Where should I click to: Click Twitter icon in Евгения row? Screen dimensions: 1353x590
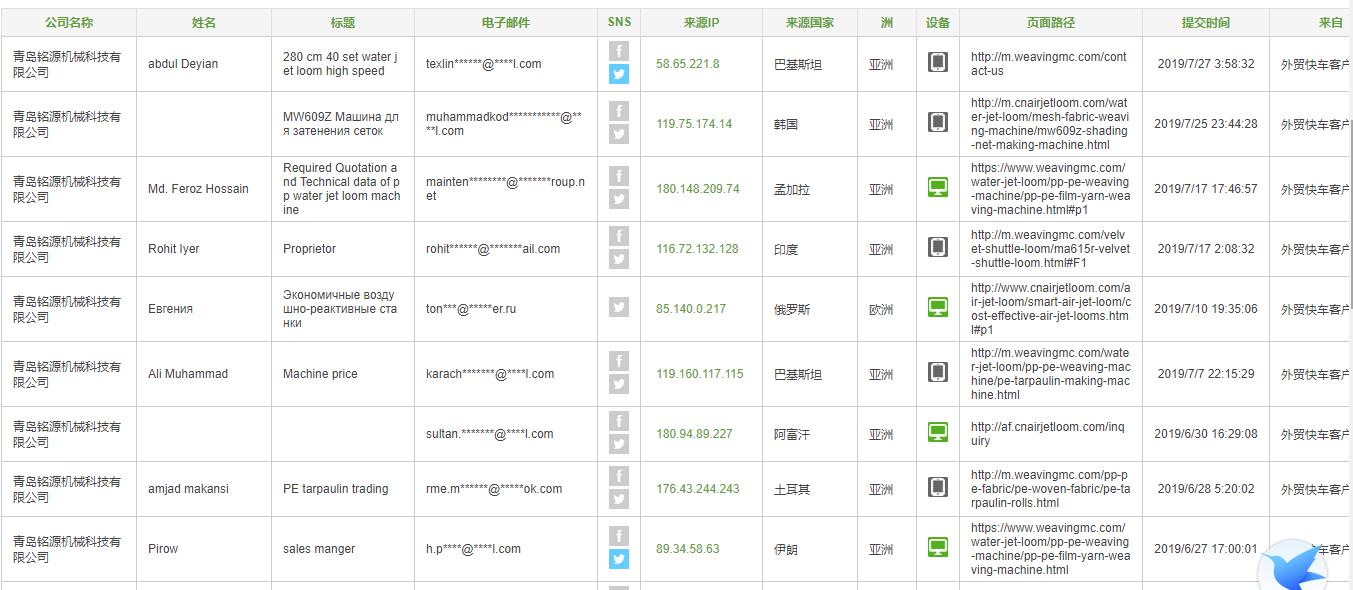click(619, 308)
